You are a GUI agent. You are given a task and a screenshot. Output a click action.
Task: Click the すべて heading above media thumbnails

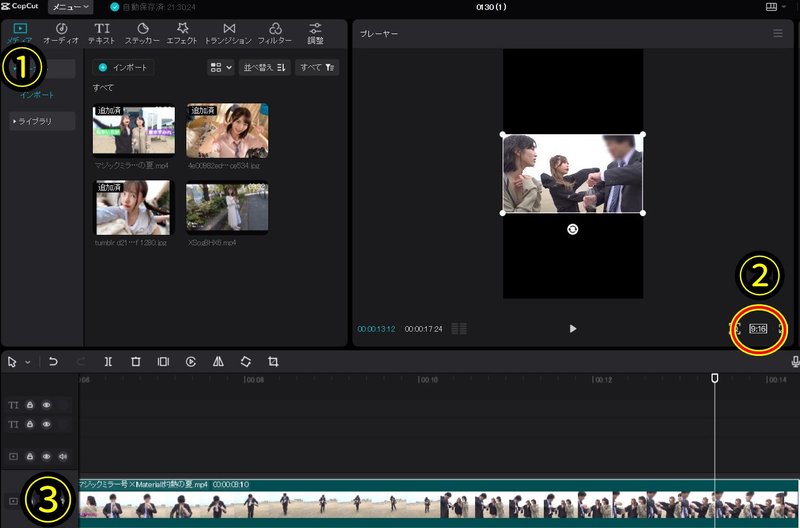tap(103, 88)
